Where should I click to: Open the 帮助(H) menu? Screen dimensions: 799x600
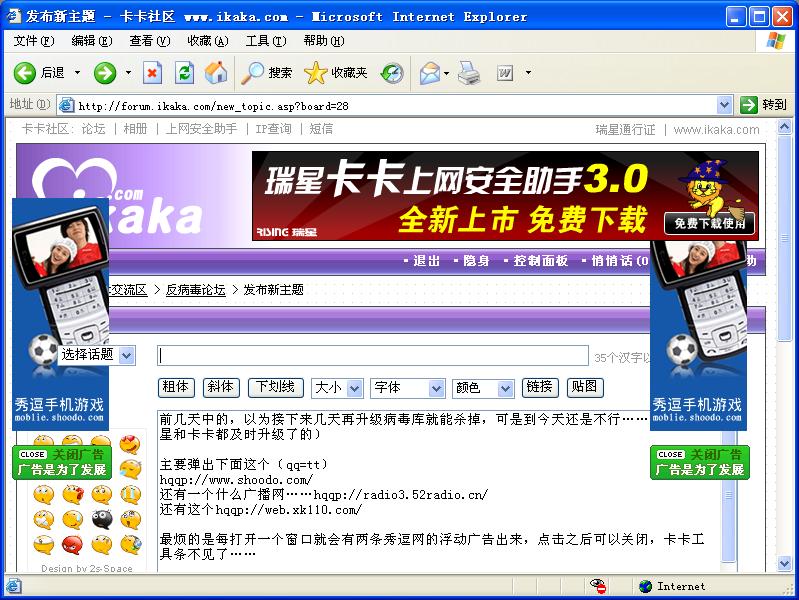324,41
